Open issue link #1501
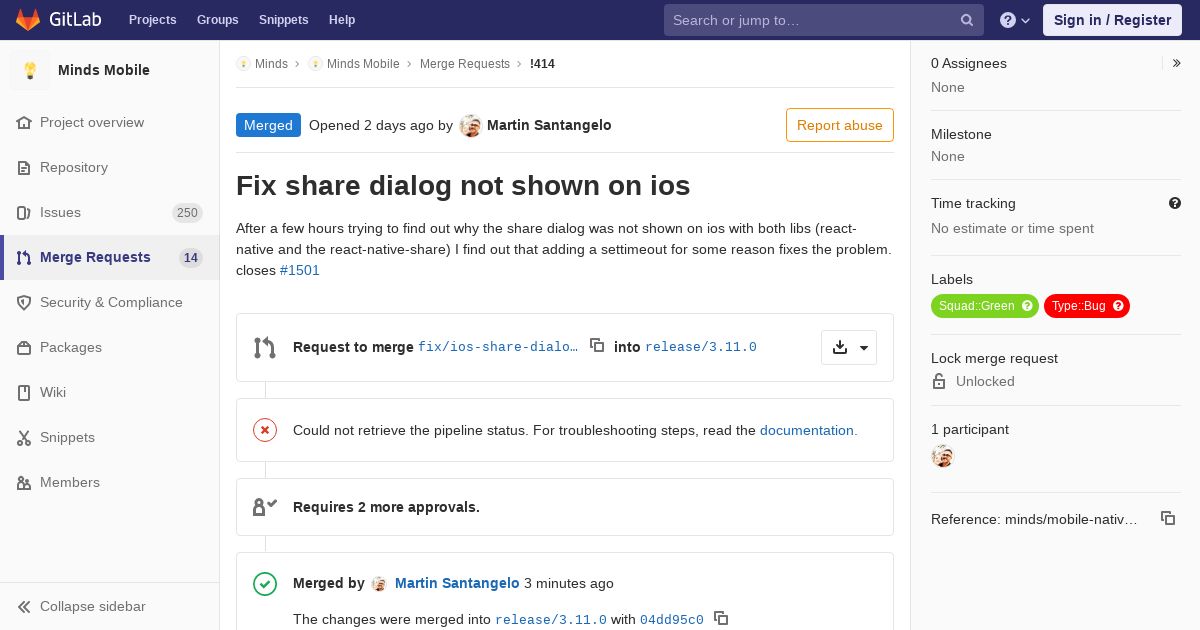 [300, 270]
